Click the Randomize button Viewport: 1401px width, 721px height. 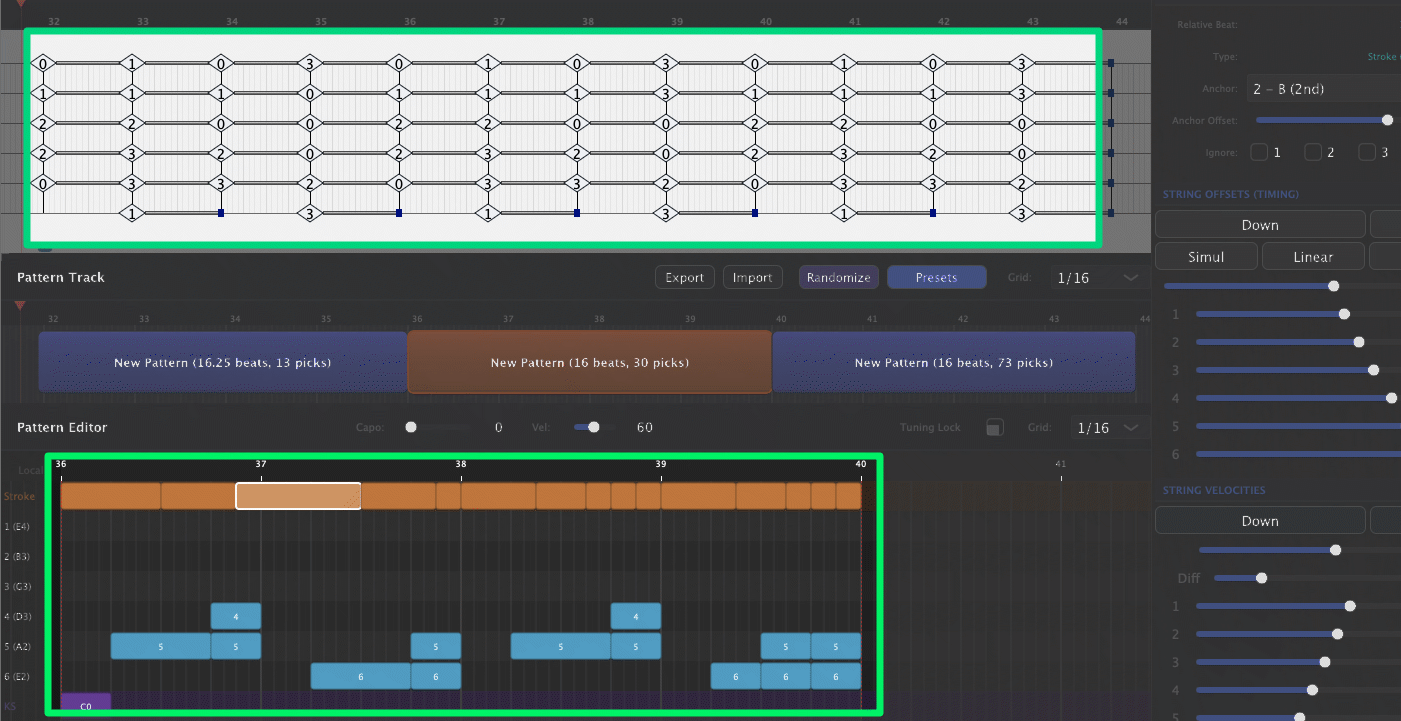click(x=838, y=277)
